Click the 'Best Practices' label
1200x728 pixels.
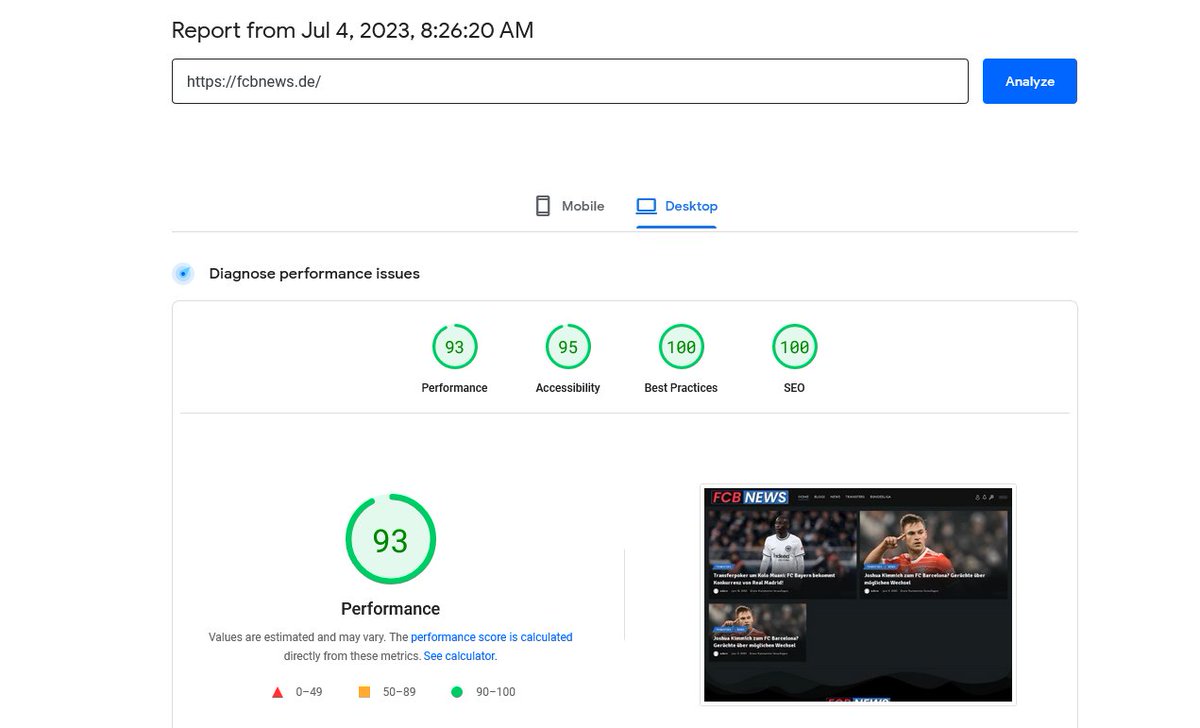click(x=681, y=388)
